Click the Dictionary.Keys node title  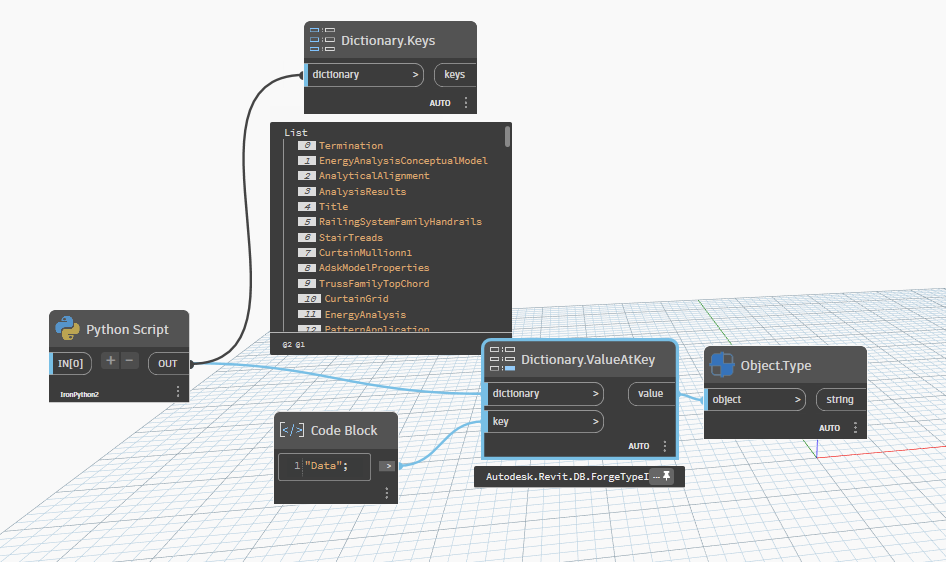click(x=388, y=40)
